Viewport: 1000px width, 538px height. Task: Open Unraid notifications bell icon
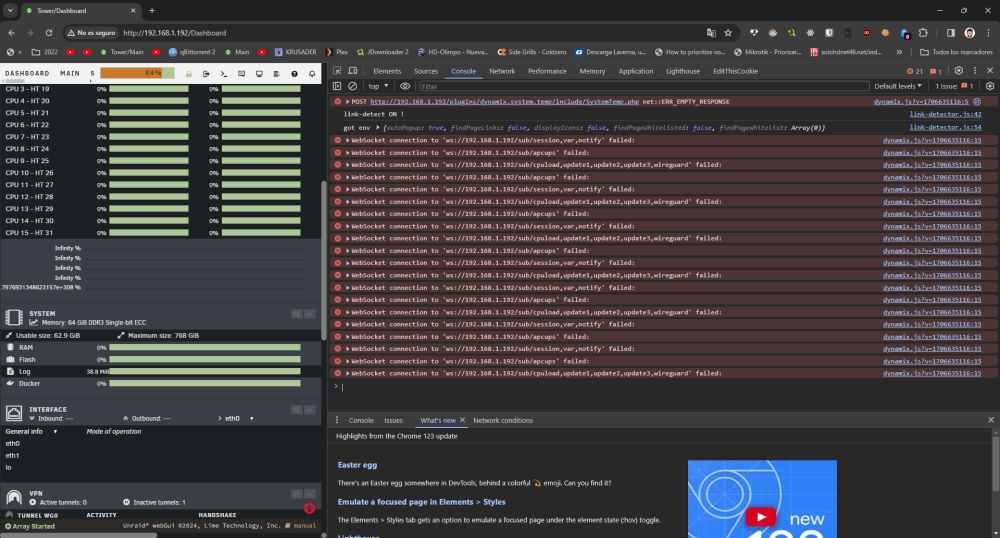[312, 74]
